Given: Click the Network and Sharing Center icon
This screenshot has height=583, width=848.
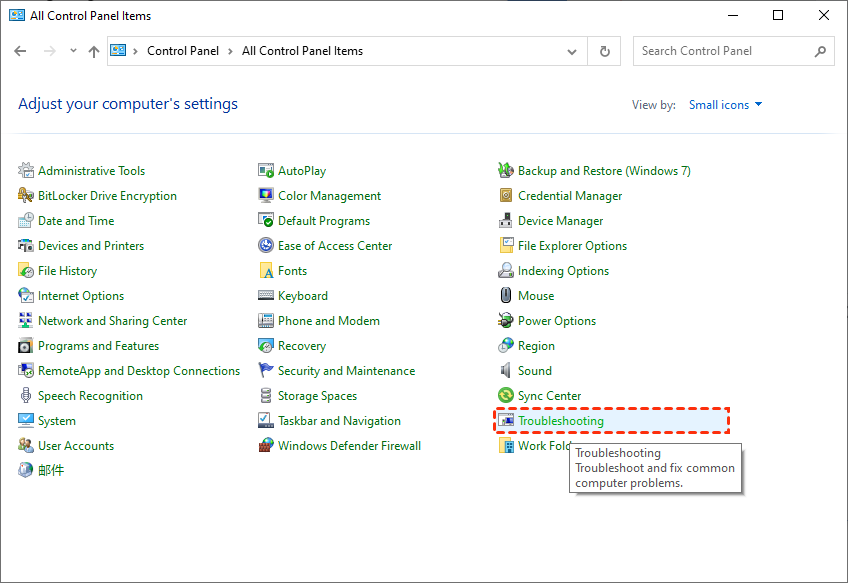Looking at the screenshot, I should [x=26, y=321].
